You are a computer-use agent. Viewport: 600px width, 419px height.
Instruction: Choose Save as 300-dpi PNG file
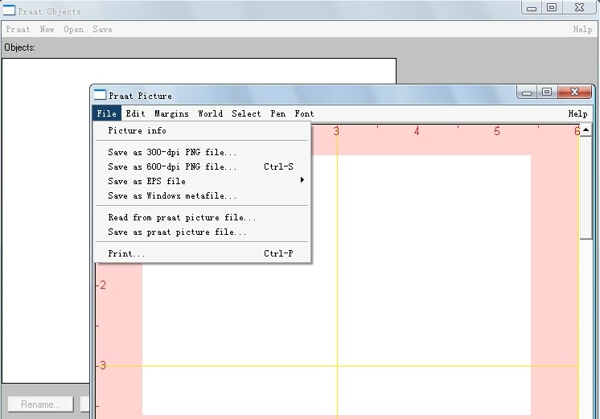[x=172, y=152]
